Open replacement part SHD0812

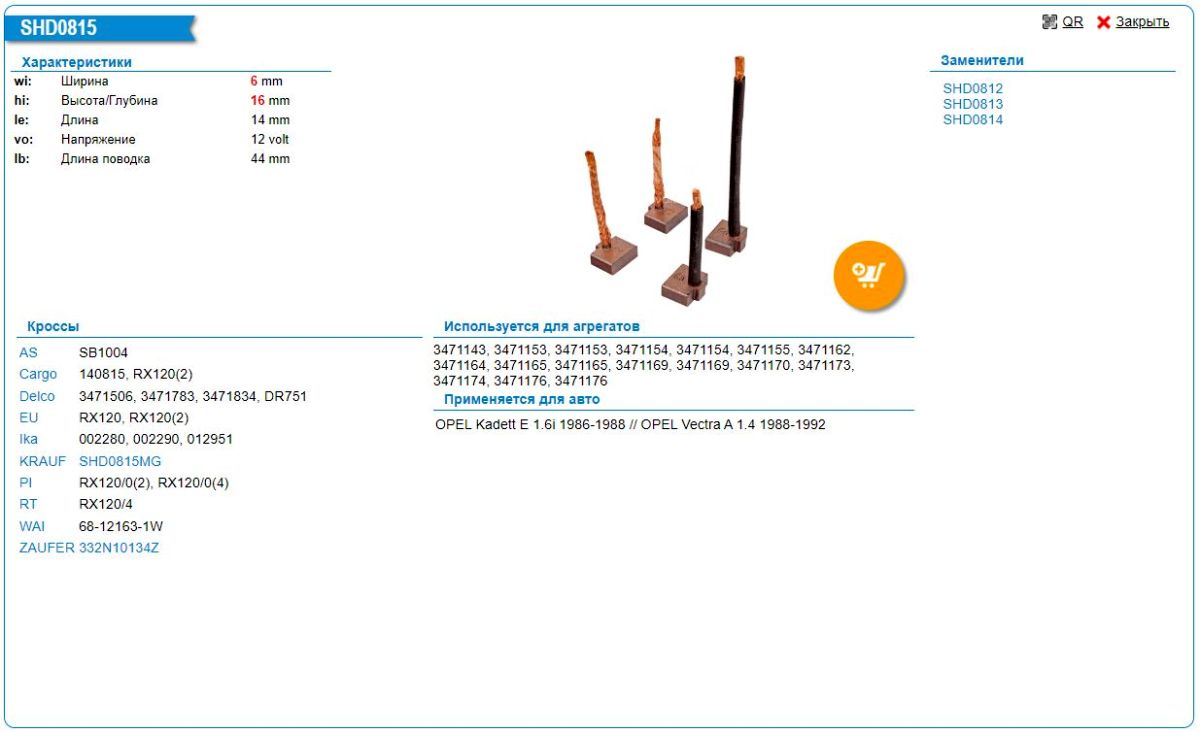tap(972, 88)
